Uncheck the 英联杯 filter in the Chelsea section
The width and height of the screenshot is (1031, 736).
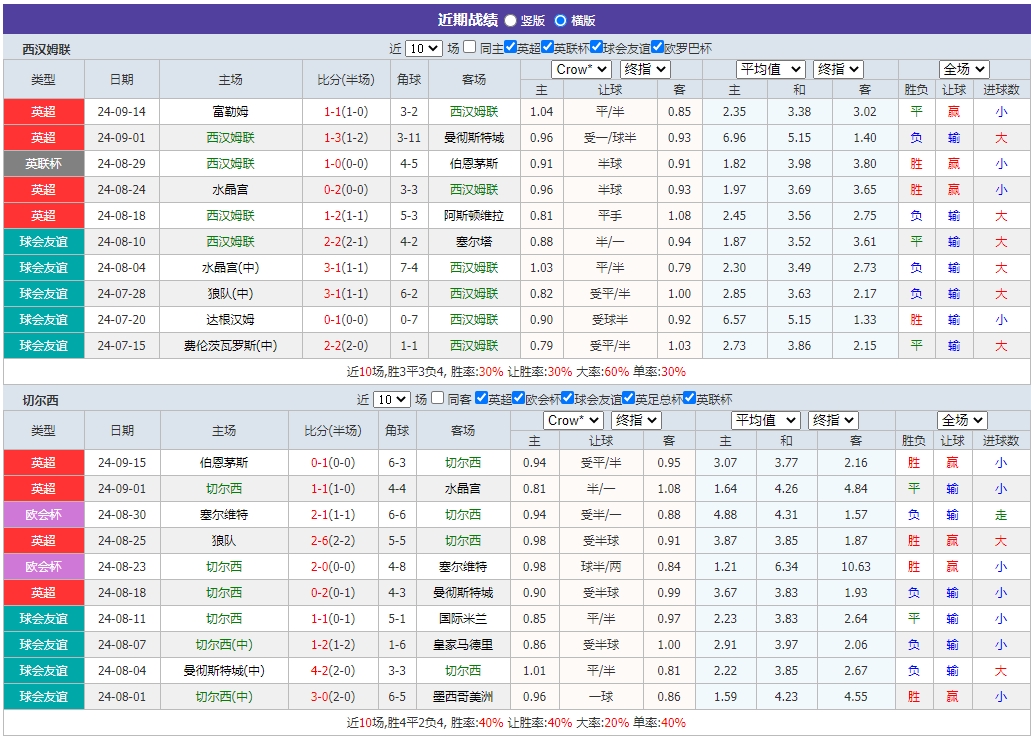[x=691, y=397]
